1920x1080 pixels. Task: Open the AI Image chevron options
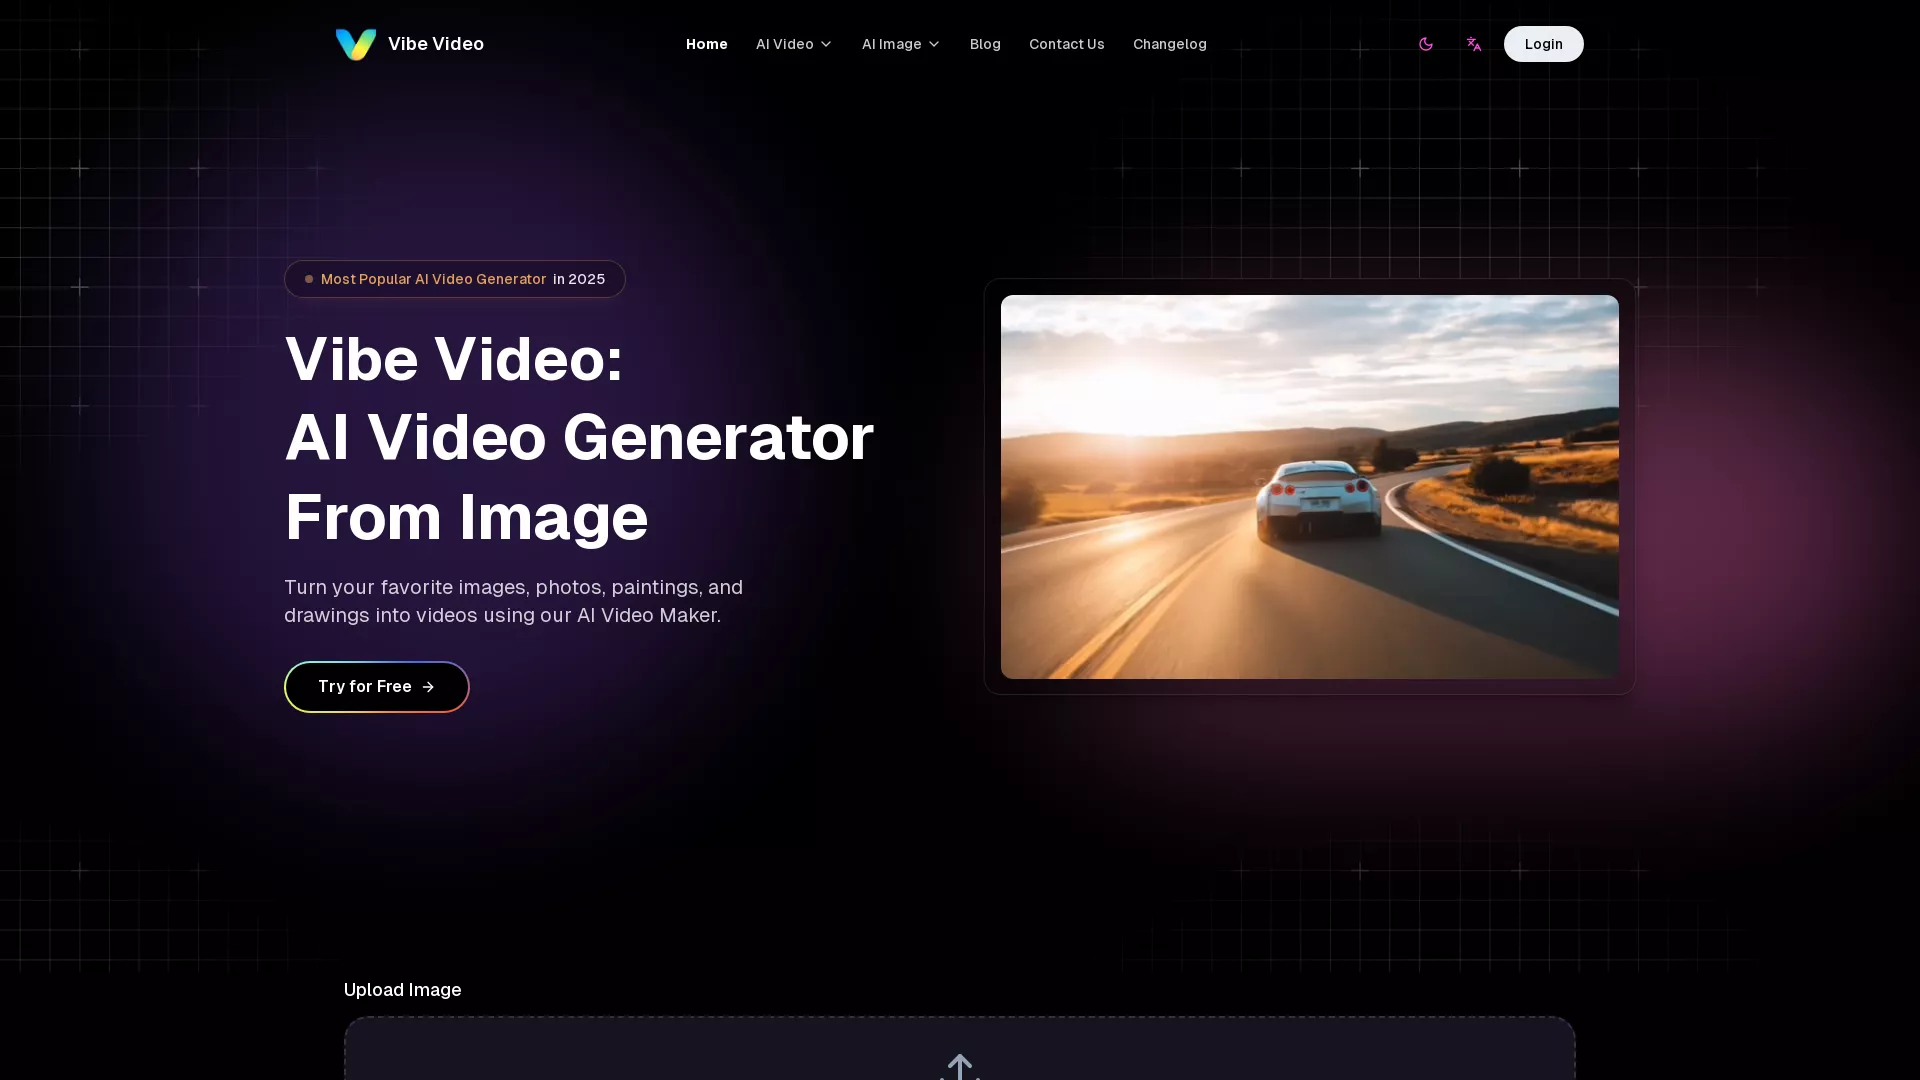click(934, 44)
